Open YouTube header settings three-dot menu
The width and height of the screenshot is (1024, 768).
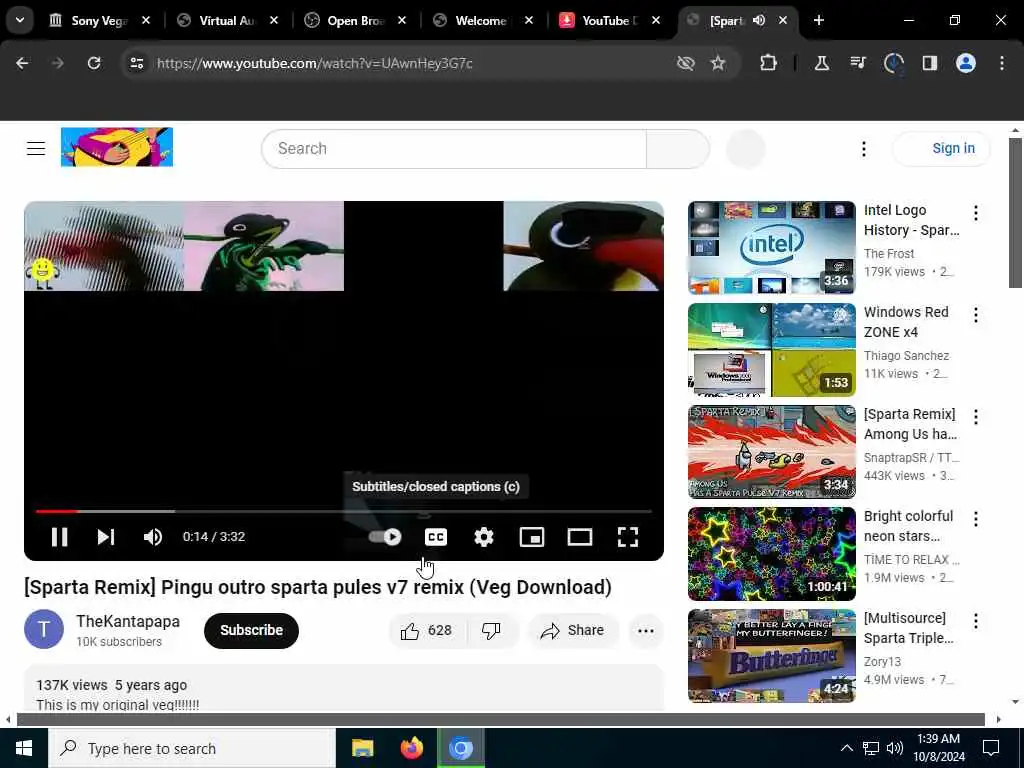(x=863, y=149)
